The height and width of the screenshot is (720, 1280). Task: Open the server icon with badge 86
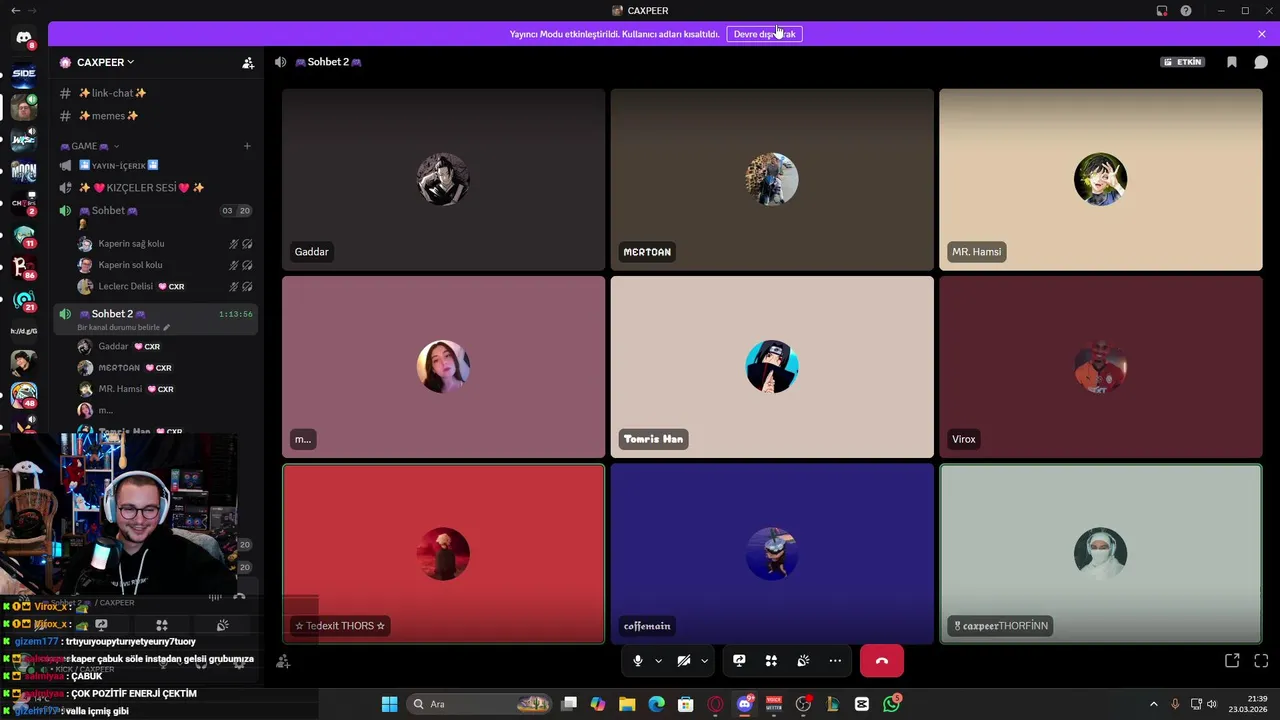tap(24, 267)
